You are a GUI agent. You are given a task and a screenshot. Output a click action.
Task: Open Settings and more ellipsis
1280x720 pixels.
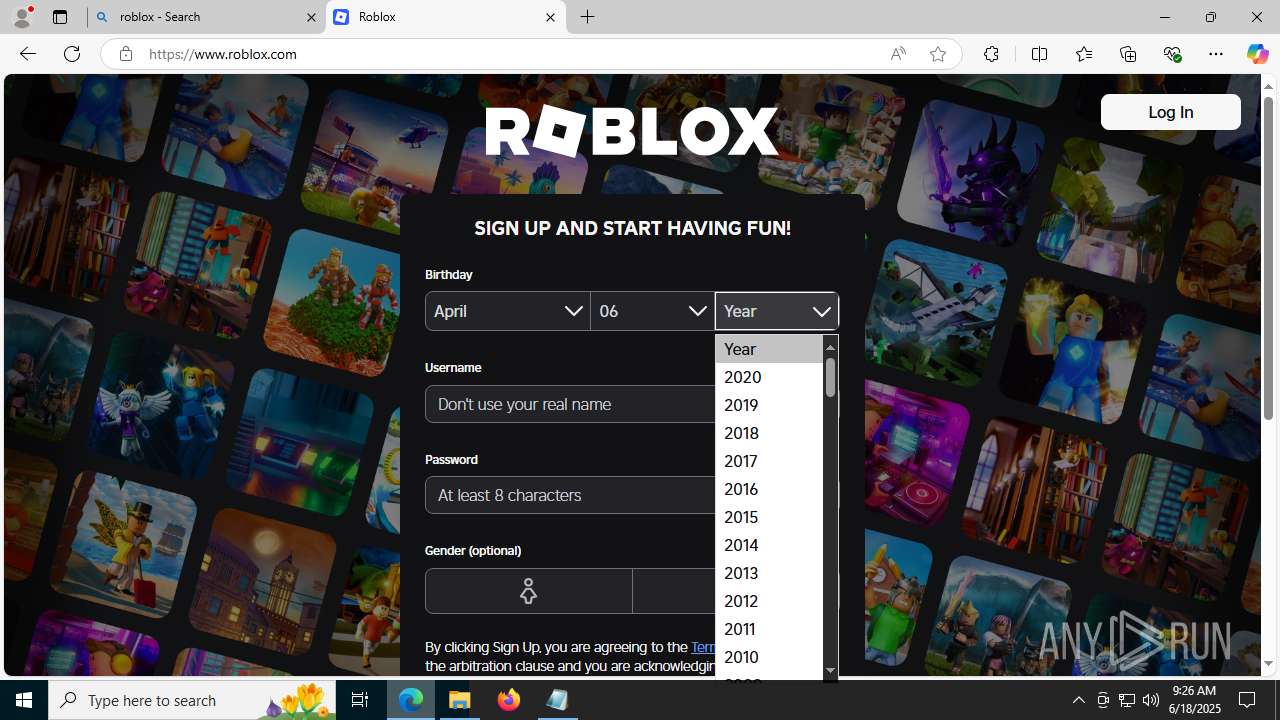click(x=1216, y=54)
